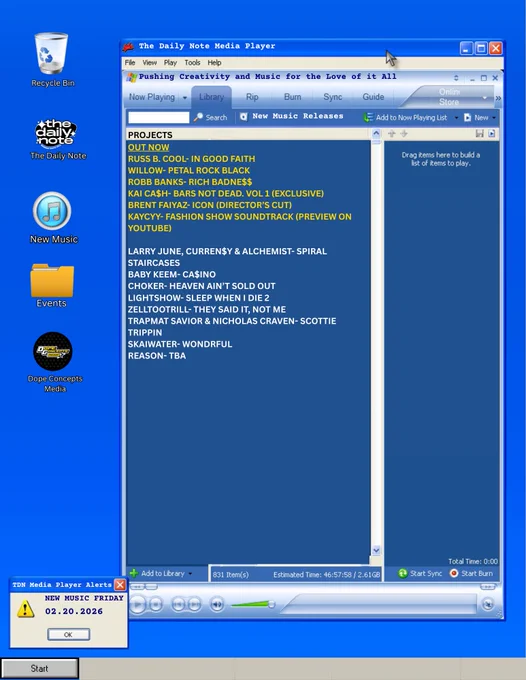Click the compact mode icon at bottom right
526x680 pixels.
tap(488, 604)
